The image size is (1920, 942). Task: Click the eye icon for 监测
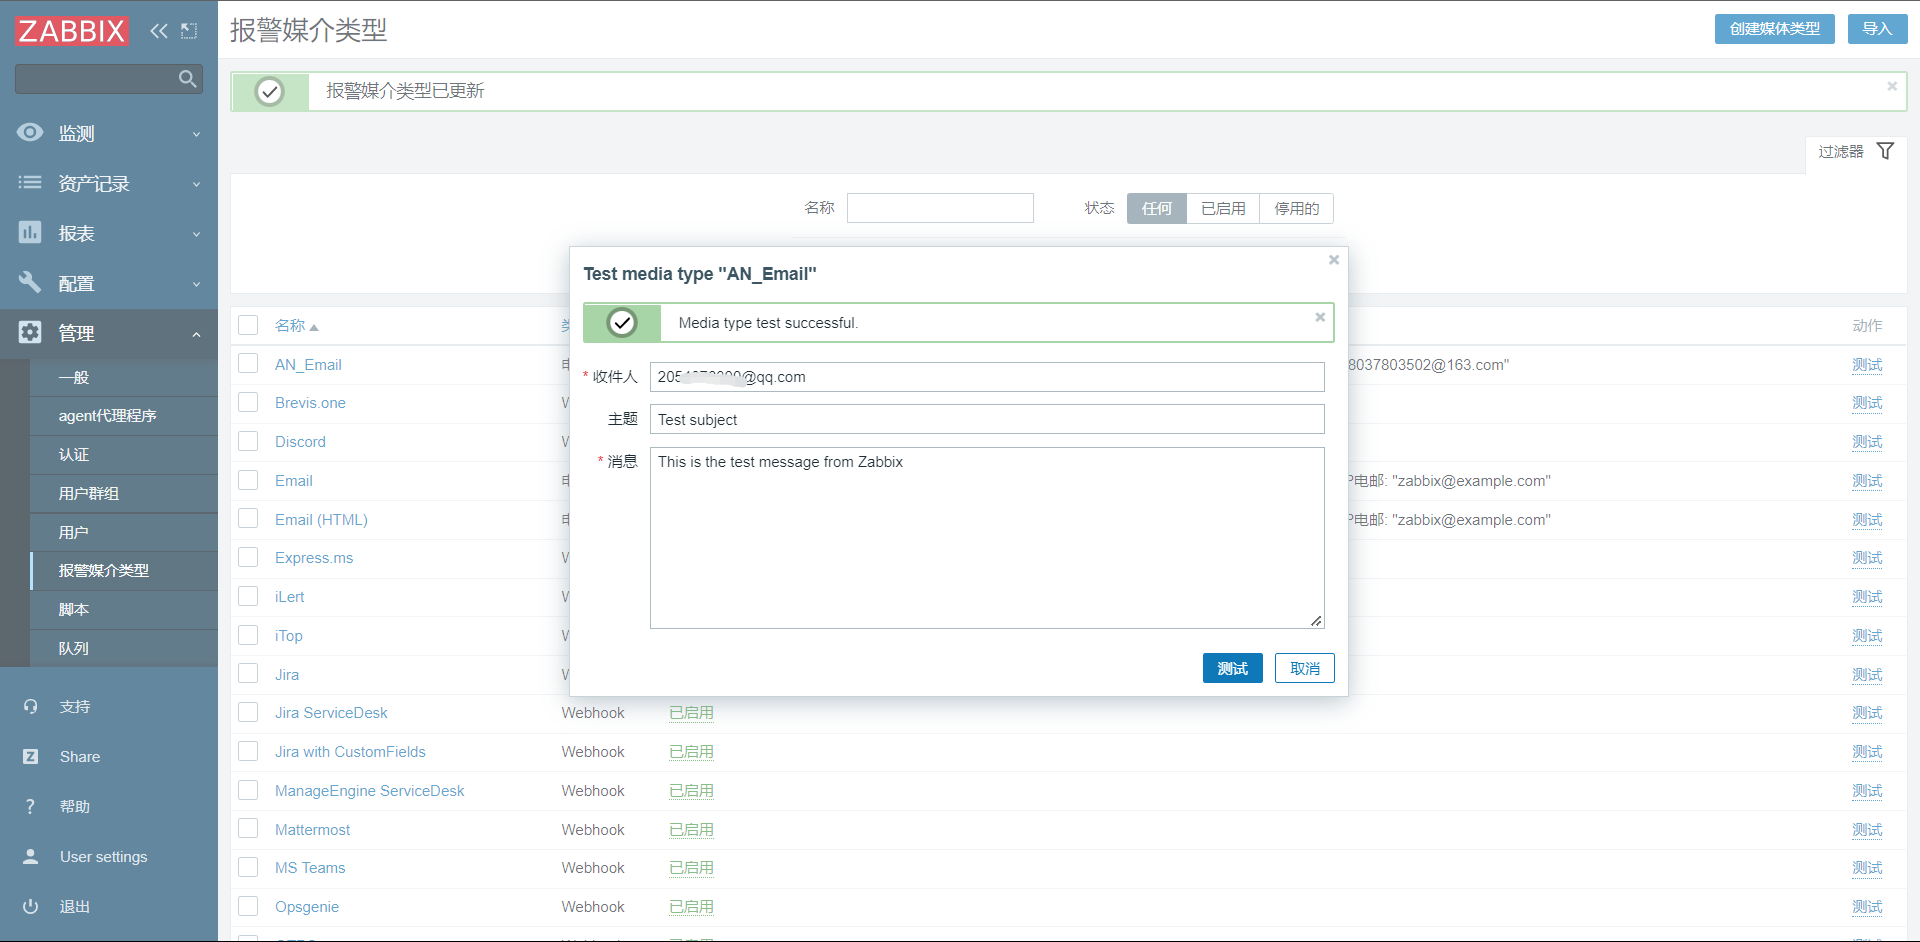30,132
